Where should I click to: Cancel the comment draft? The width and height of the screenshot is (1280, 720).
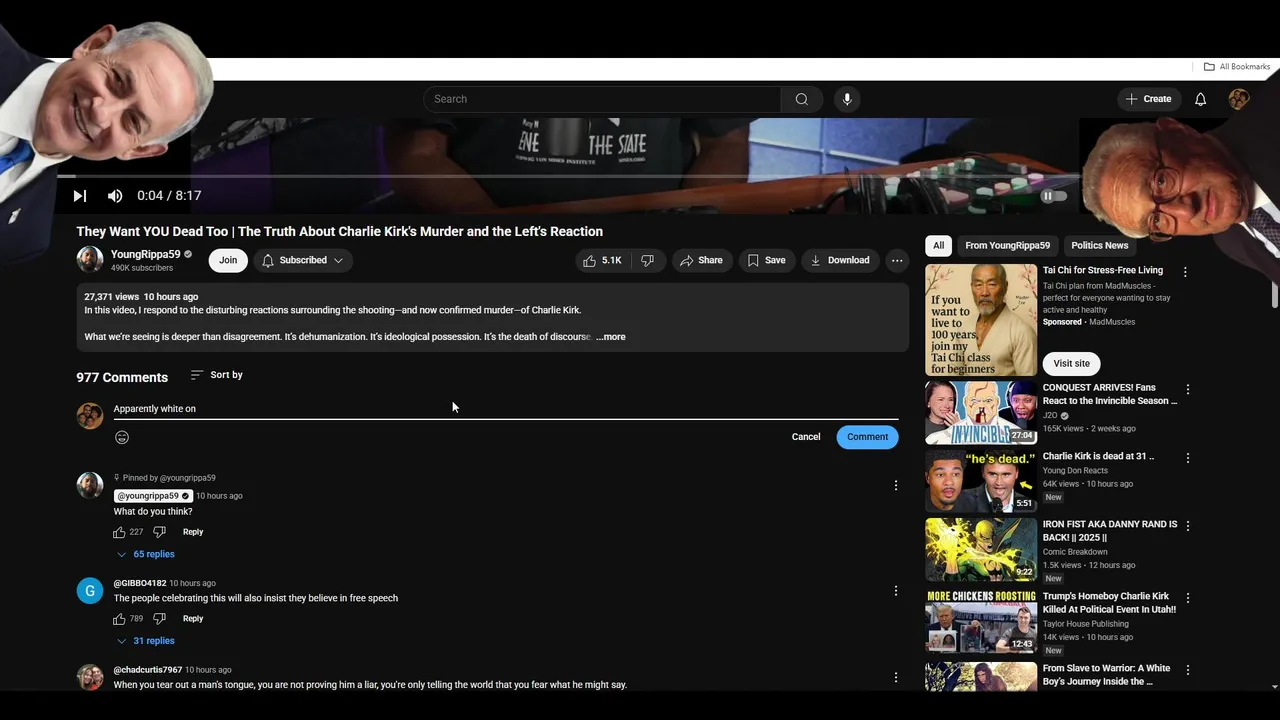coord(806,437)
